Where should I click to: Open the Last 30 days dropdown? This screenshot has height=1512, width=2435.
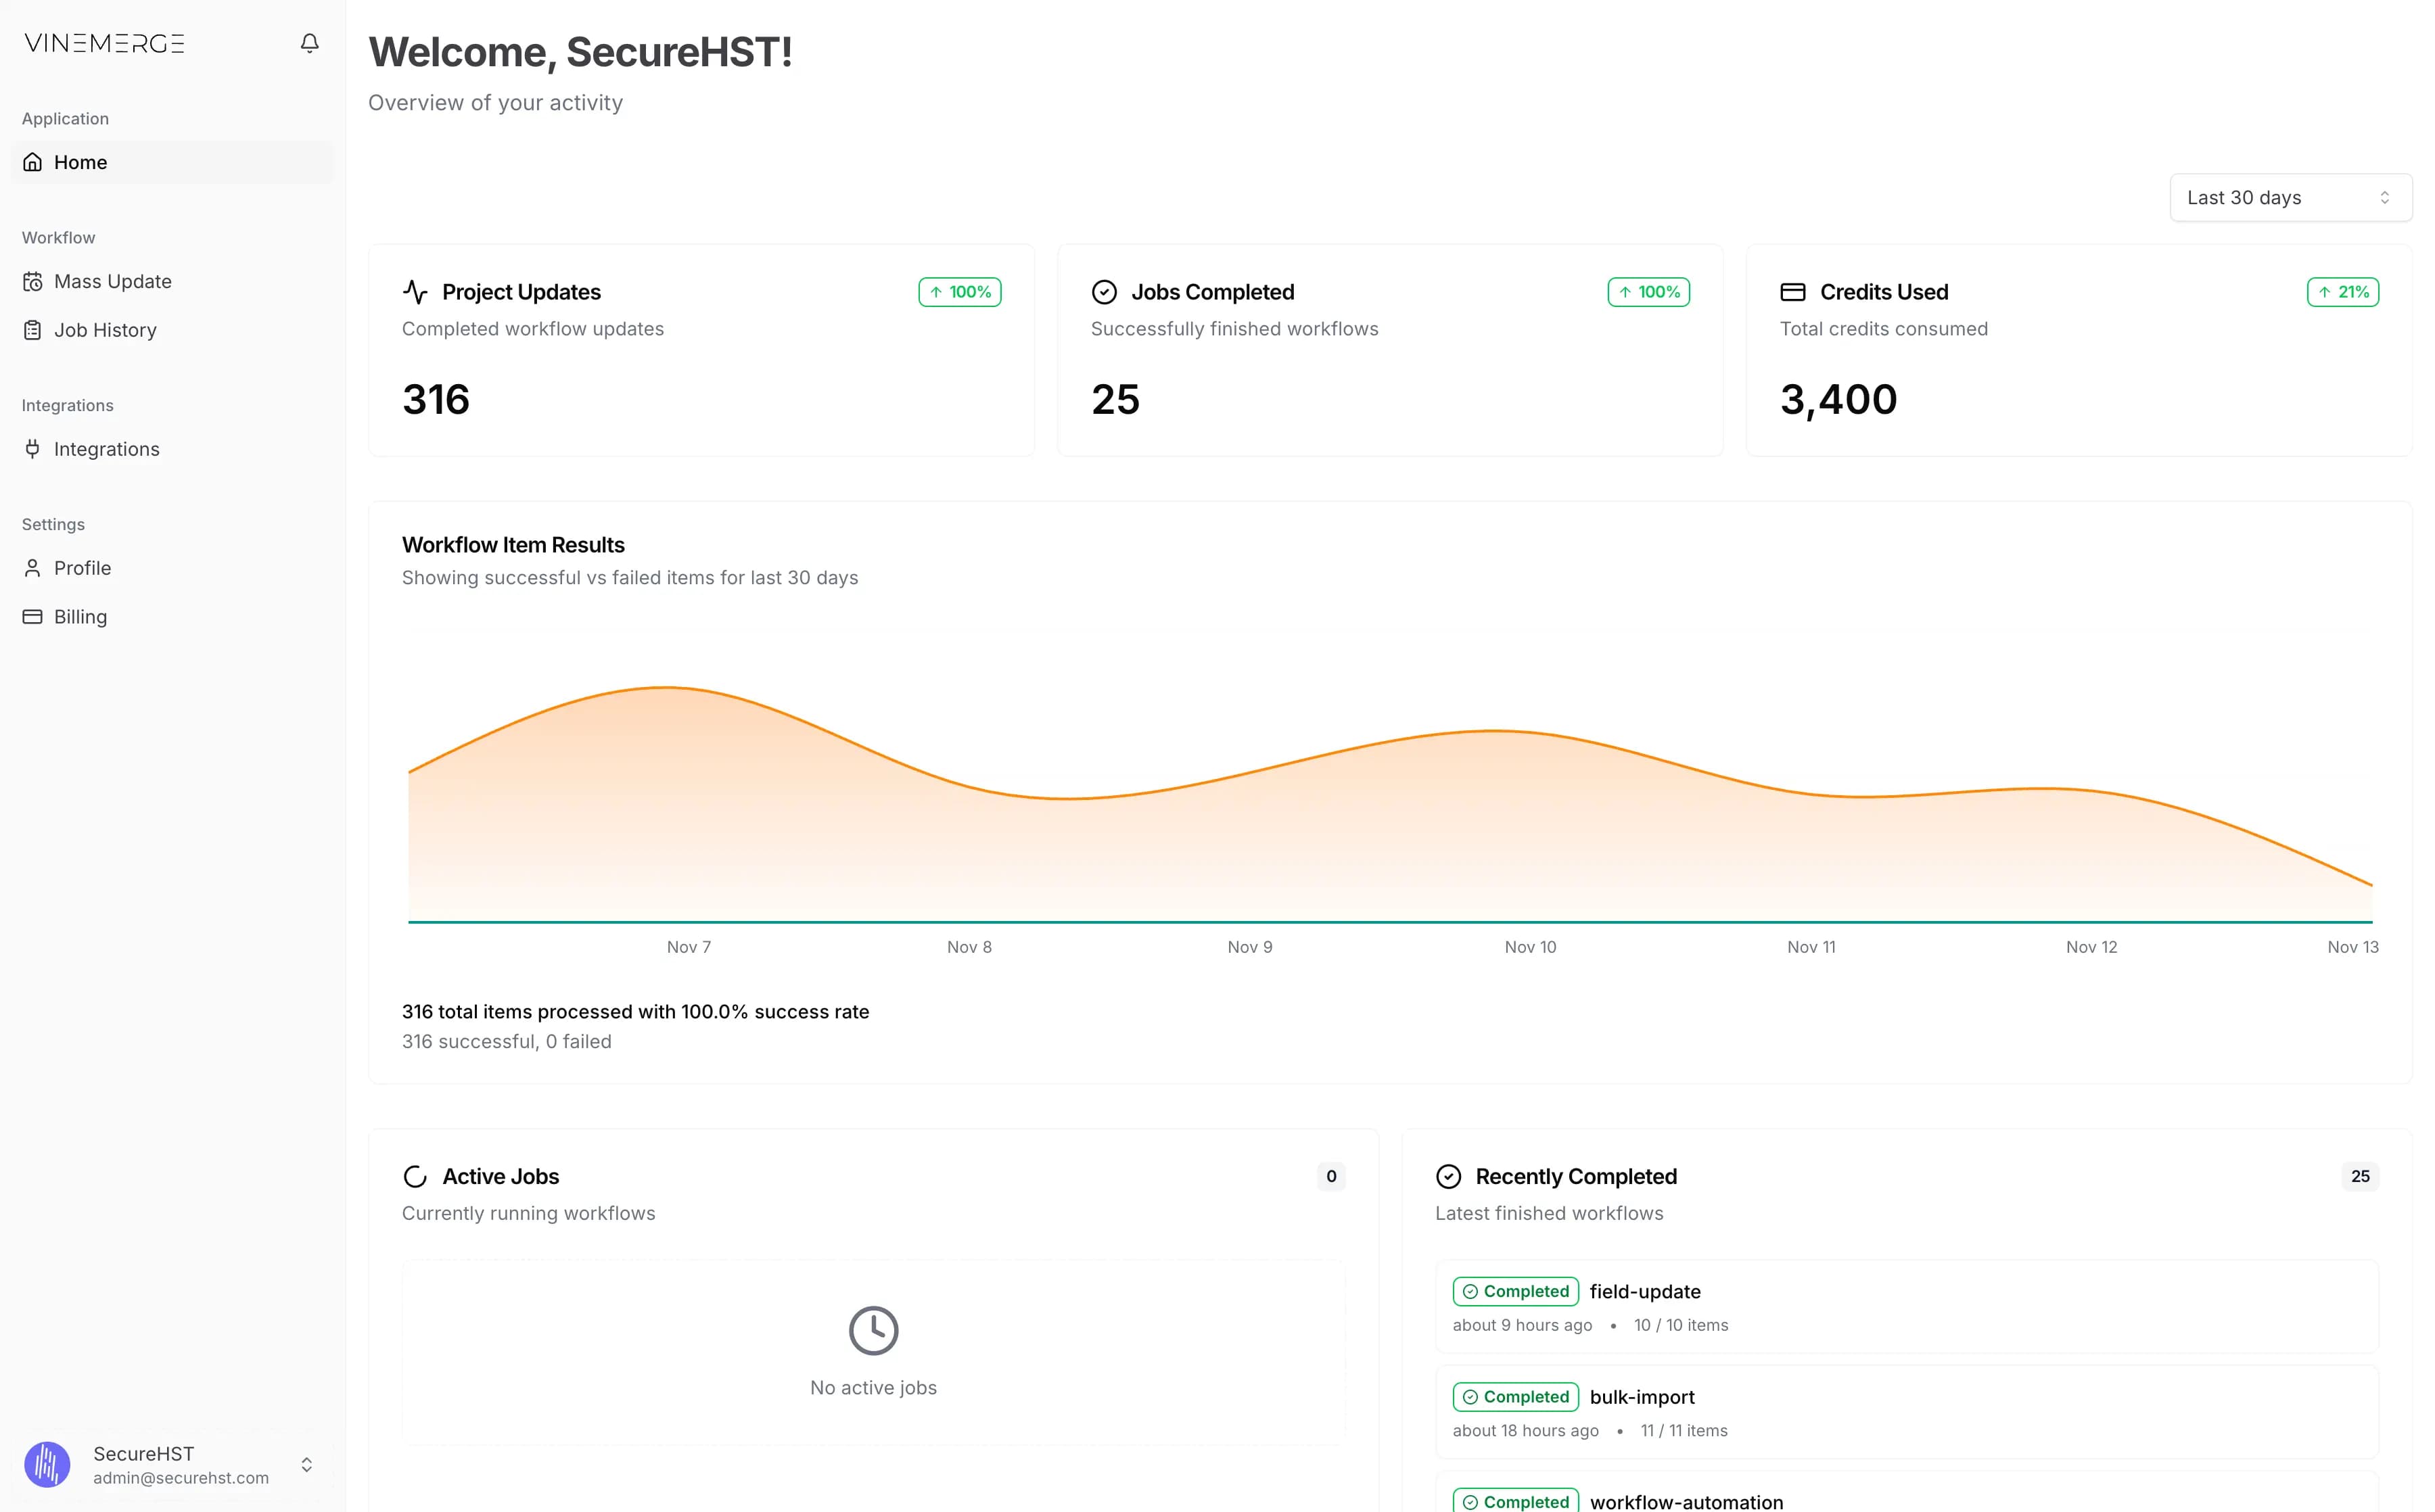[x=2289, y=197]
